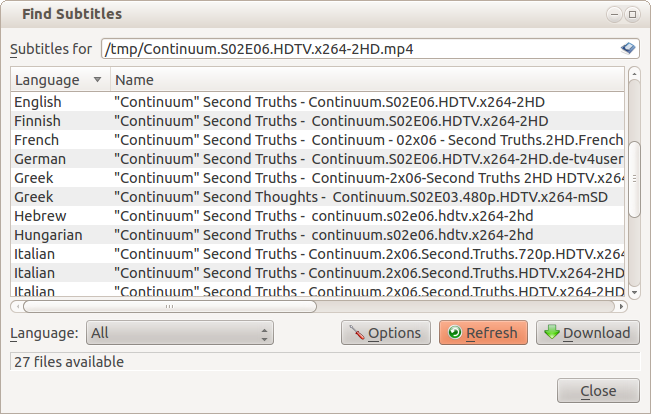
Task: Minimize the Find Subtitles window
Action: click(x=614, y=15)
